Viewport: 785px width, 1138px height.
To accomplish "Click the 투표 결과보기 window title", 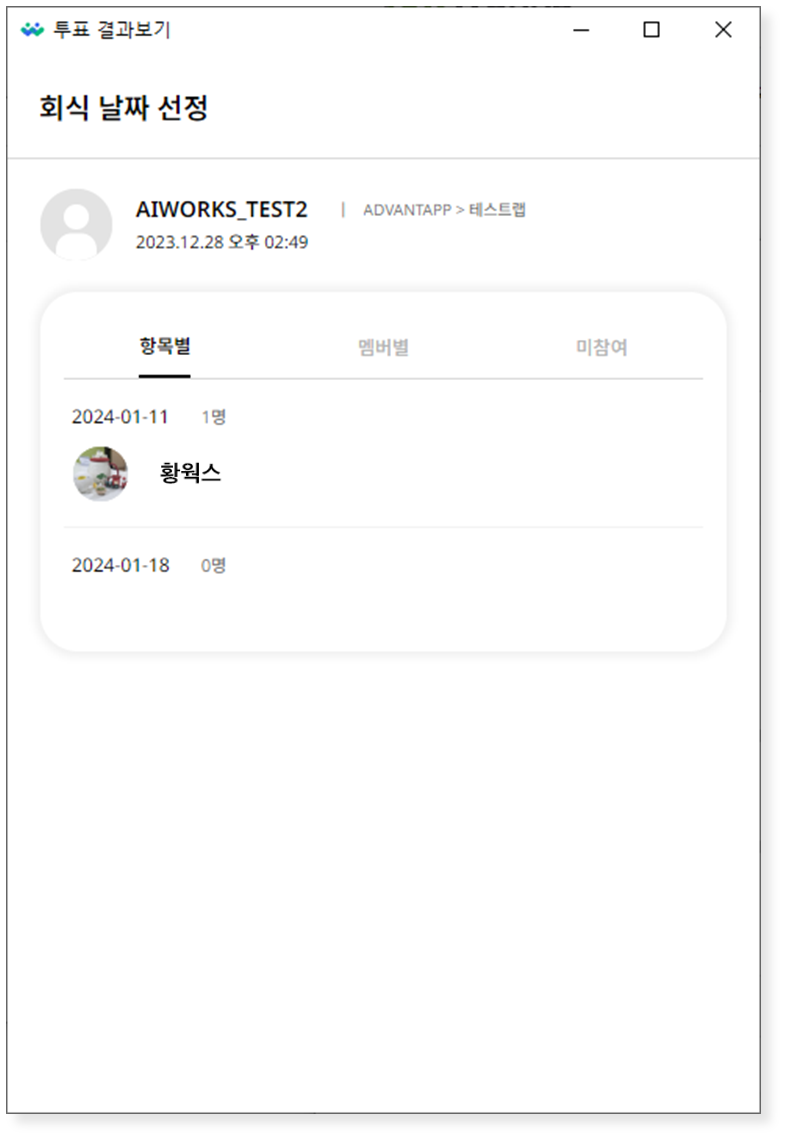I will click(x=112, y=30).
